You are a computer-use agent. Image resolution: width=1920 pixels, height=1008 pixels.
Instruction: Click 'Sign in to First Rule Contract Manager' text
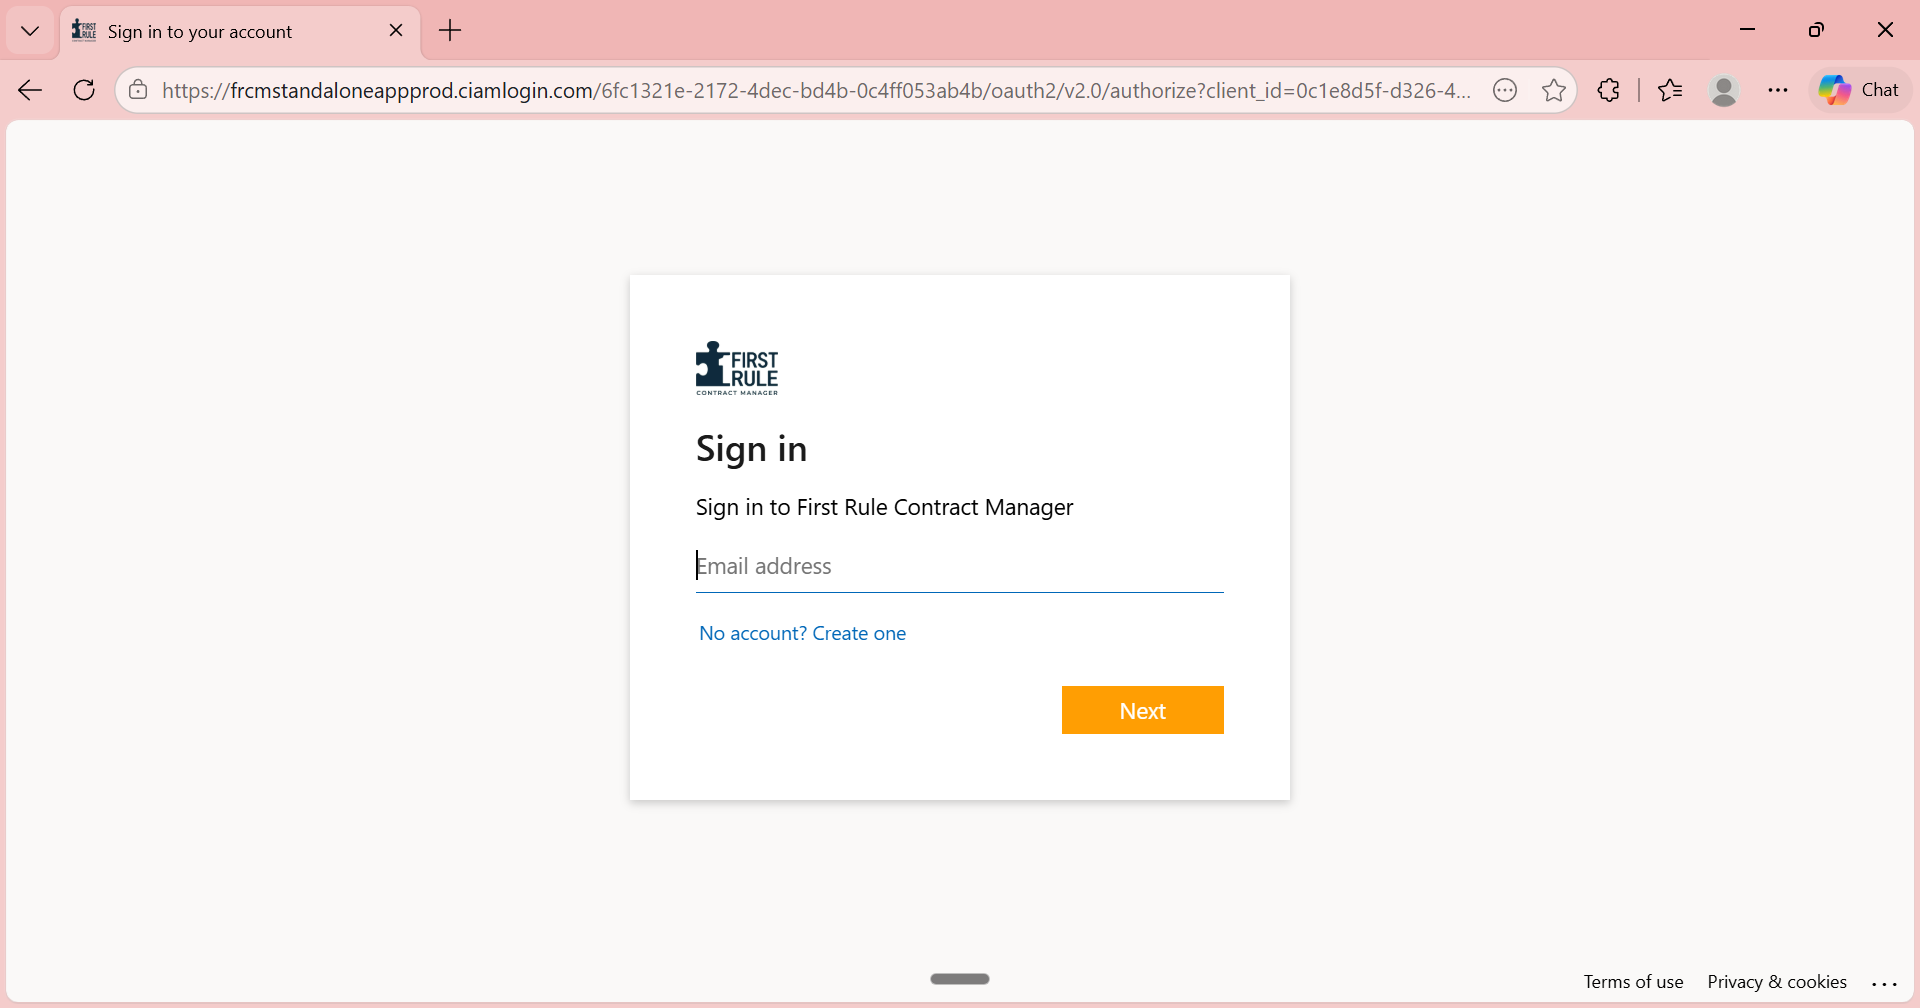coord(884,507)
